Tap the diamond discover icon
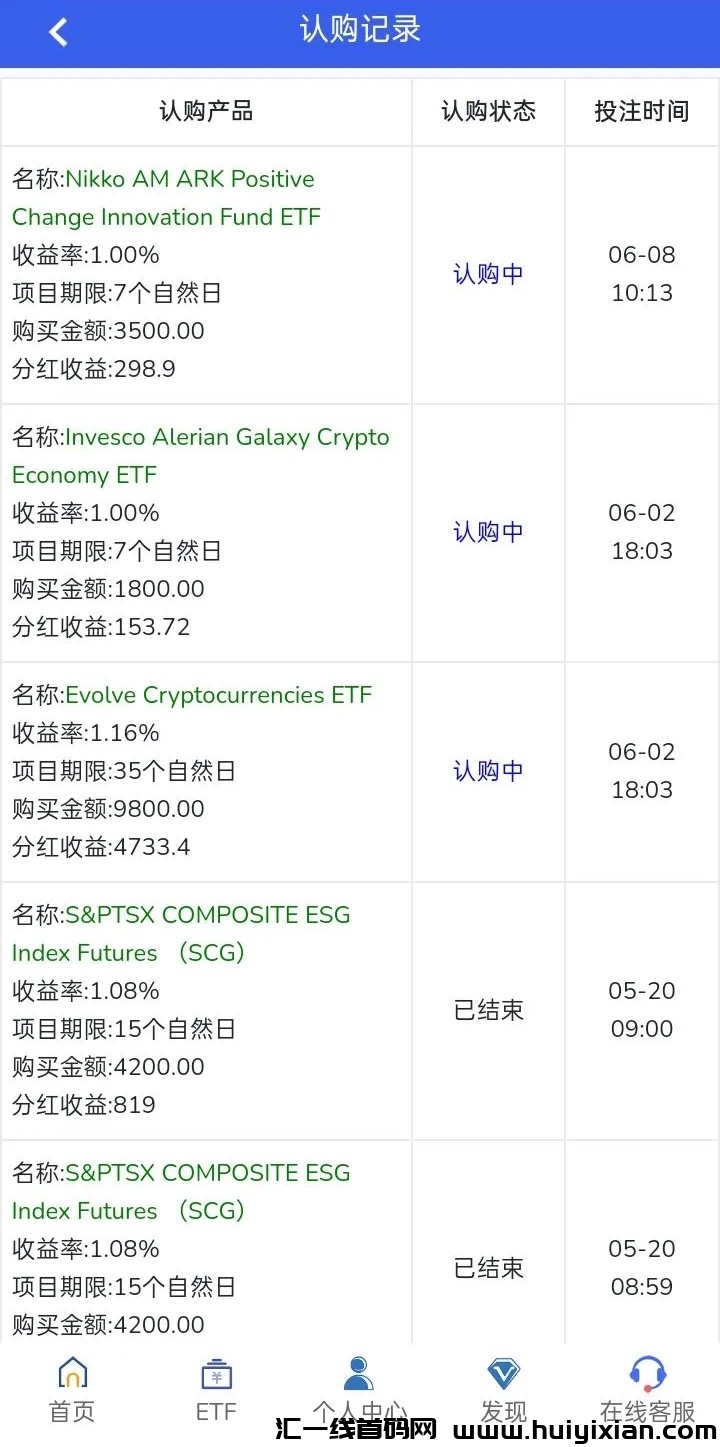 click(503, 1373)
